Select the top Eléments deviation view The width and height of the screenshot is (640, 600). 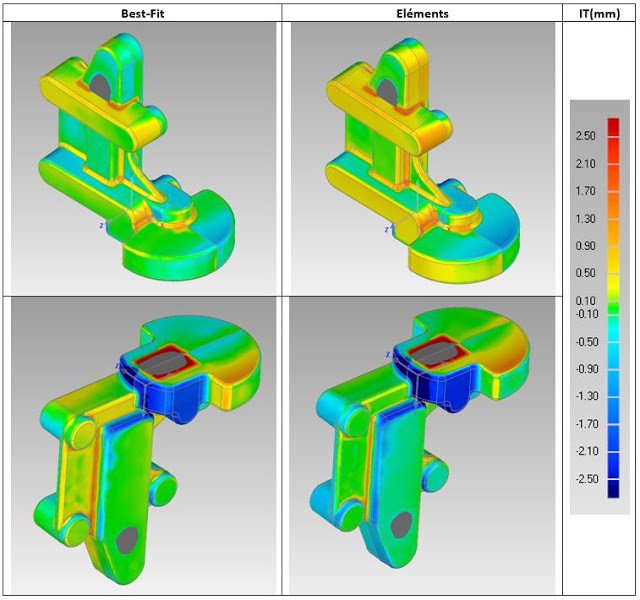pyautogui.click(x=423, y=157)
